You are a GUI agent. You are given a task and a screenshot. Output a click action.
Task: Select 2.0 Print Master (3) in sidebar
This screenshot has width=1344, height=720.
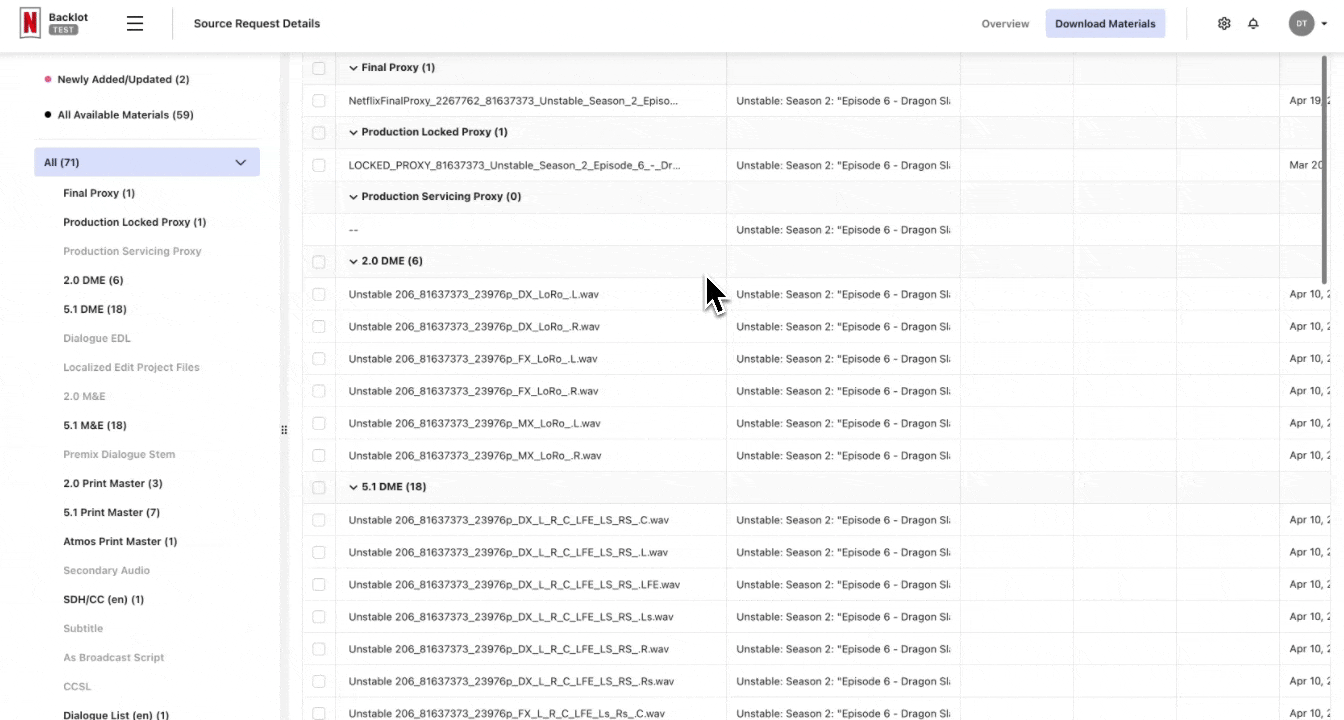[x=113, y=483]
